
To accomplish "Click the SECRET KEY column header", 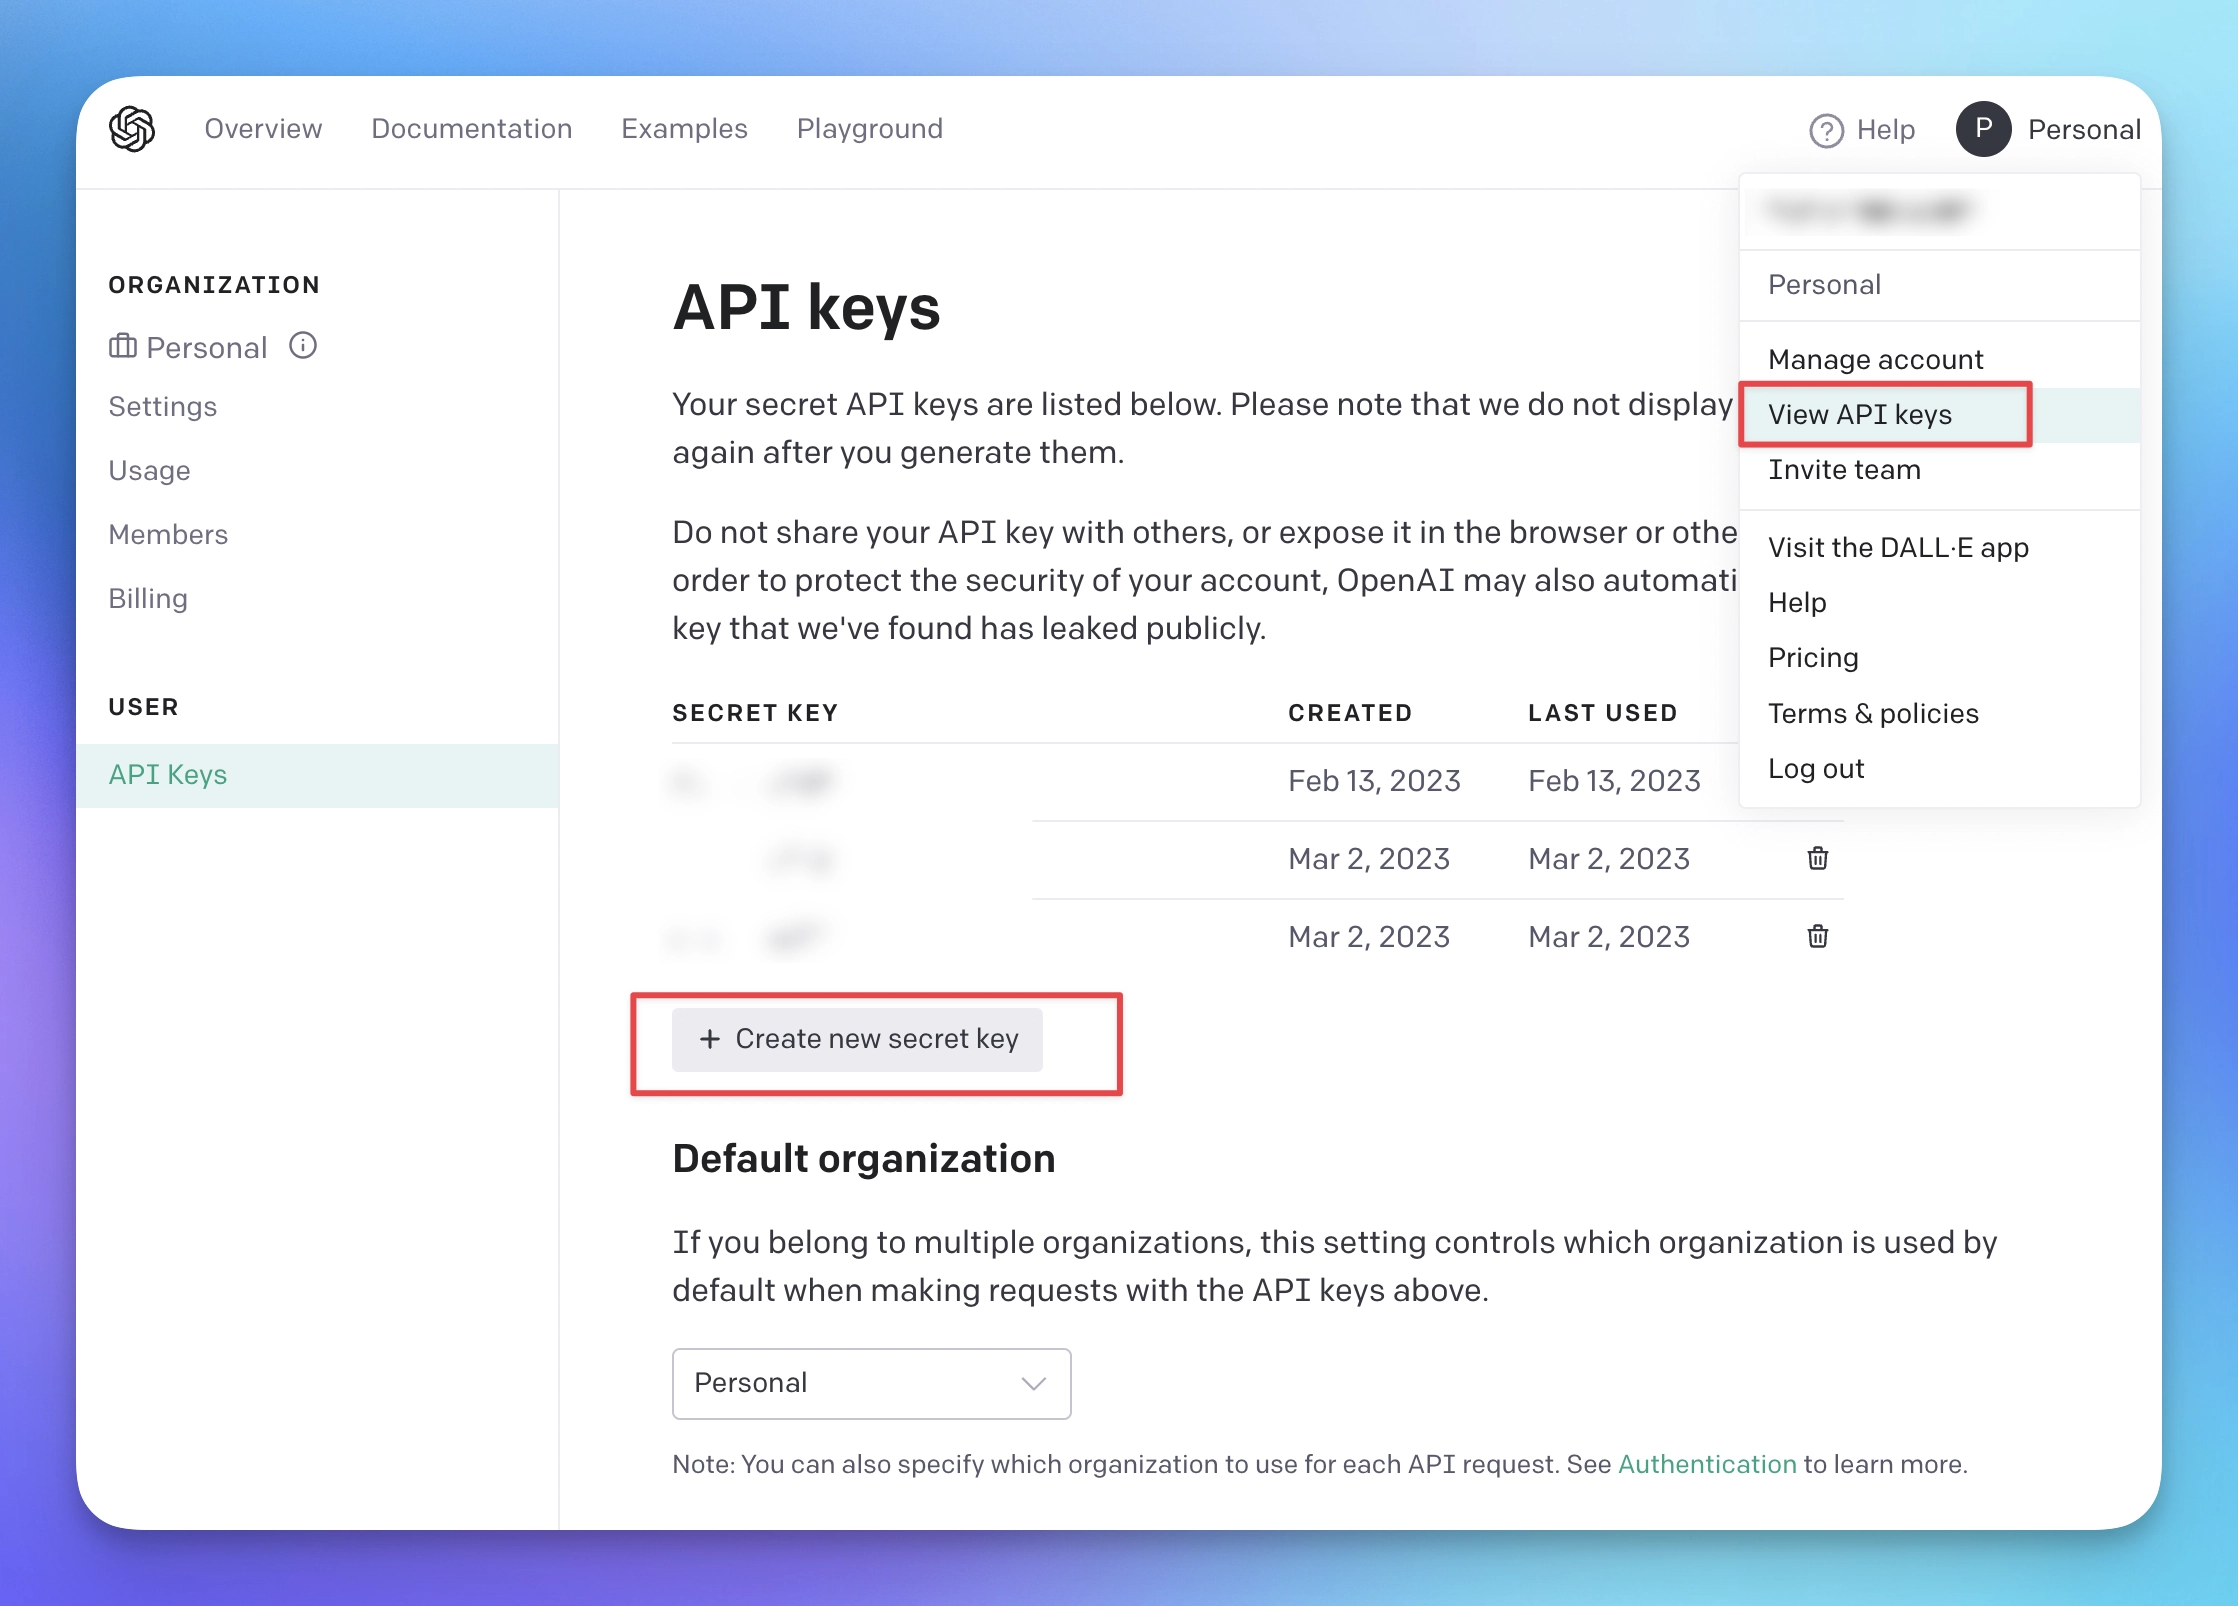I will point(755,713).
